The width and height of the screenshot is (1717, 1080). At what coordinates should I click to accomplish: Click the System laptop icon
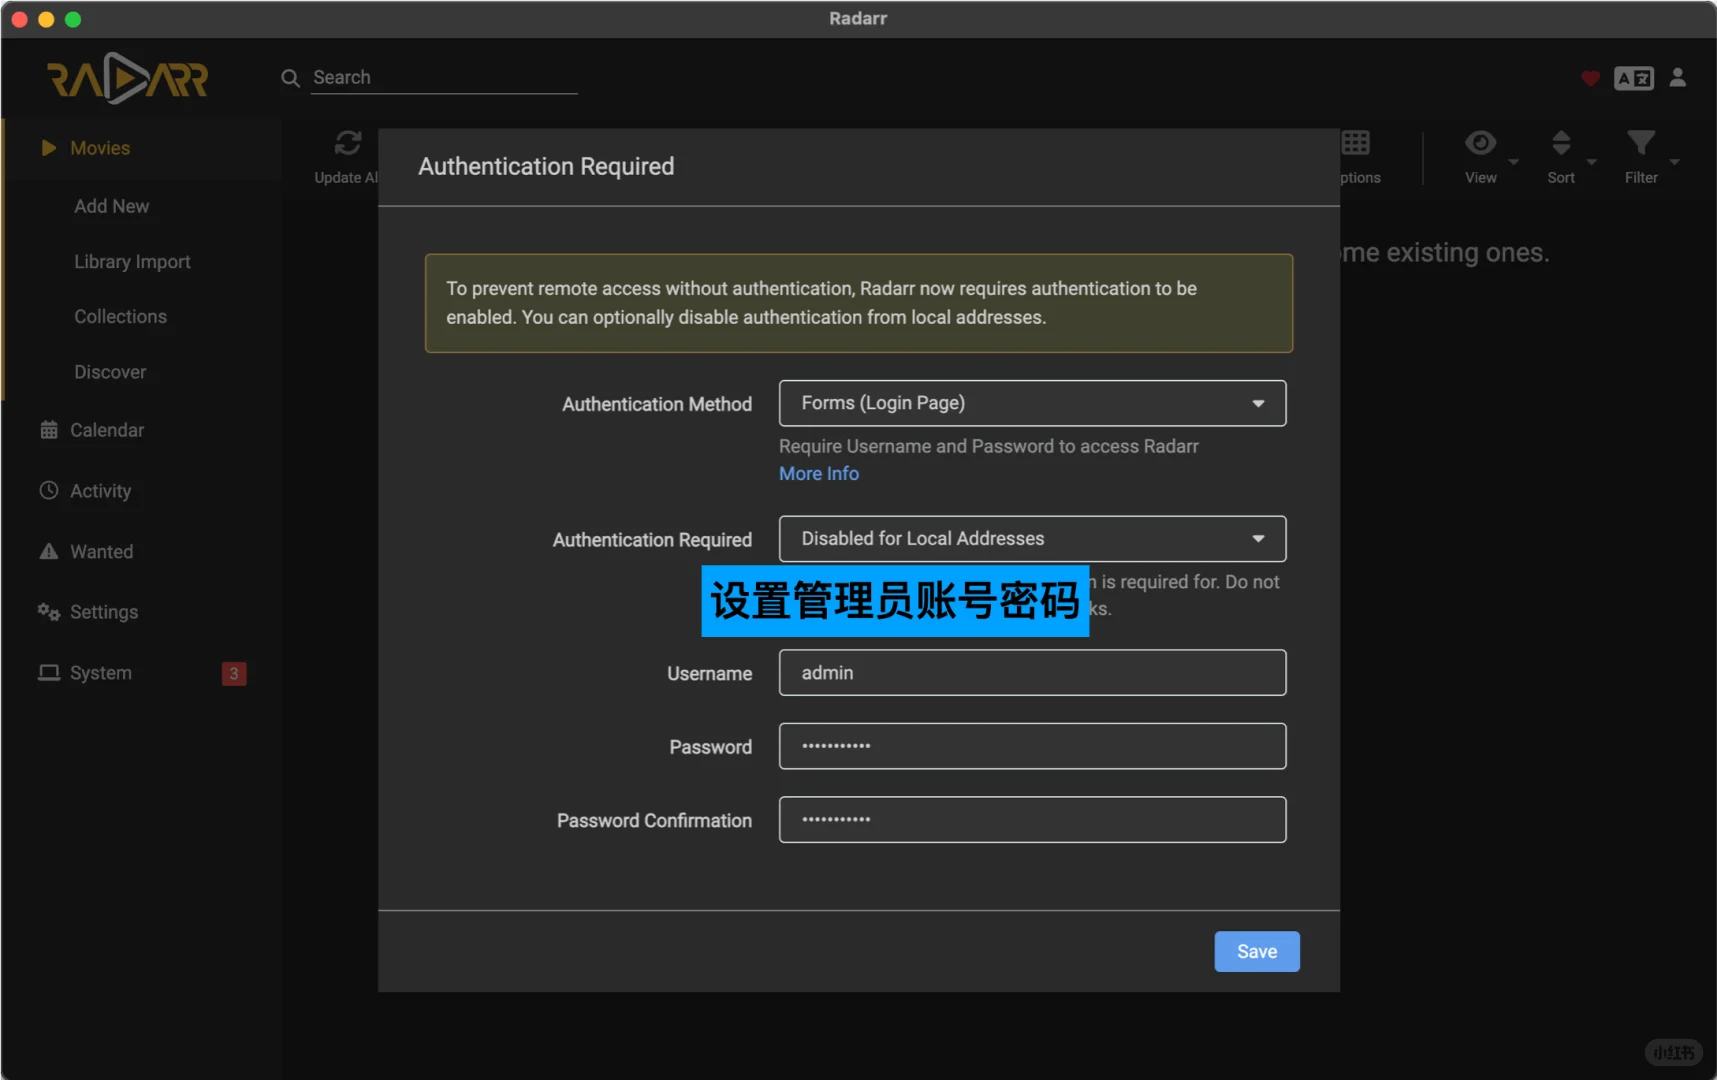(x=48, y=673)
